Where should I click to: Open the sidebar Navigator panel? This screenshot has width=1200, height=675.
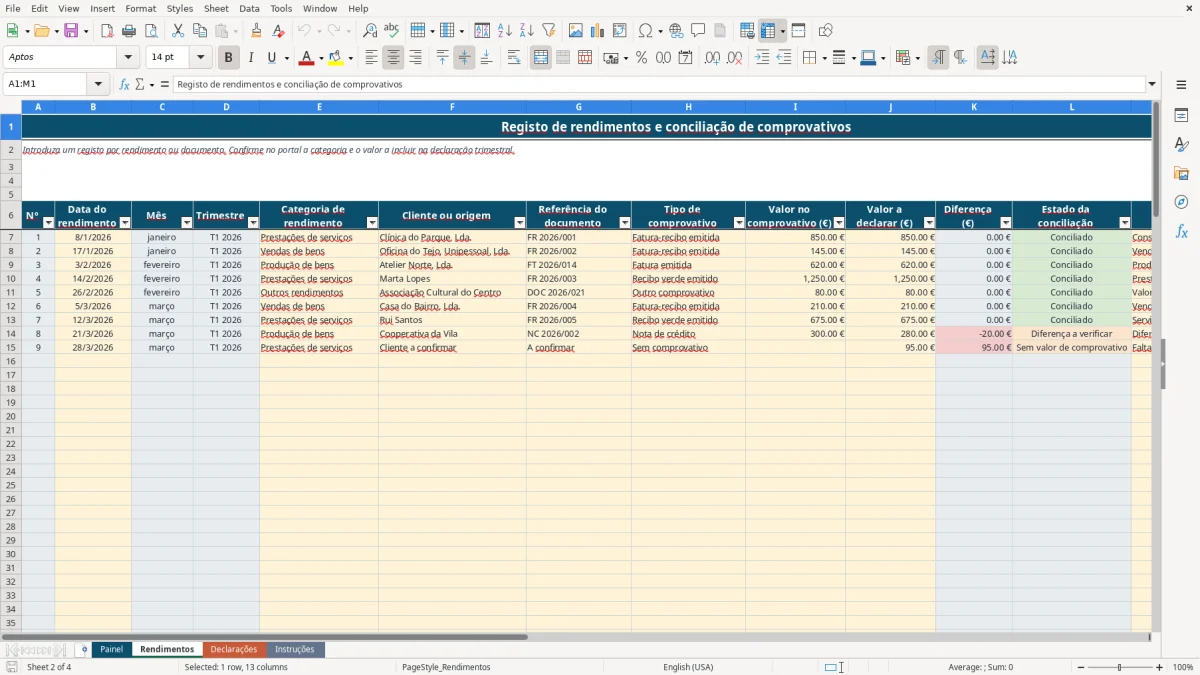click(1181, 203)
